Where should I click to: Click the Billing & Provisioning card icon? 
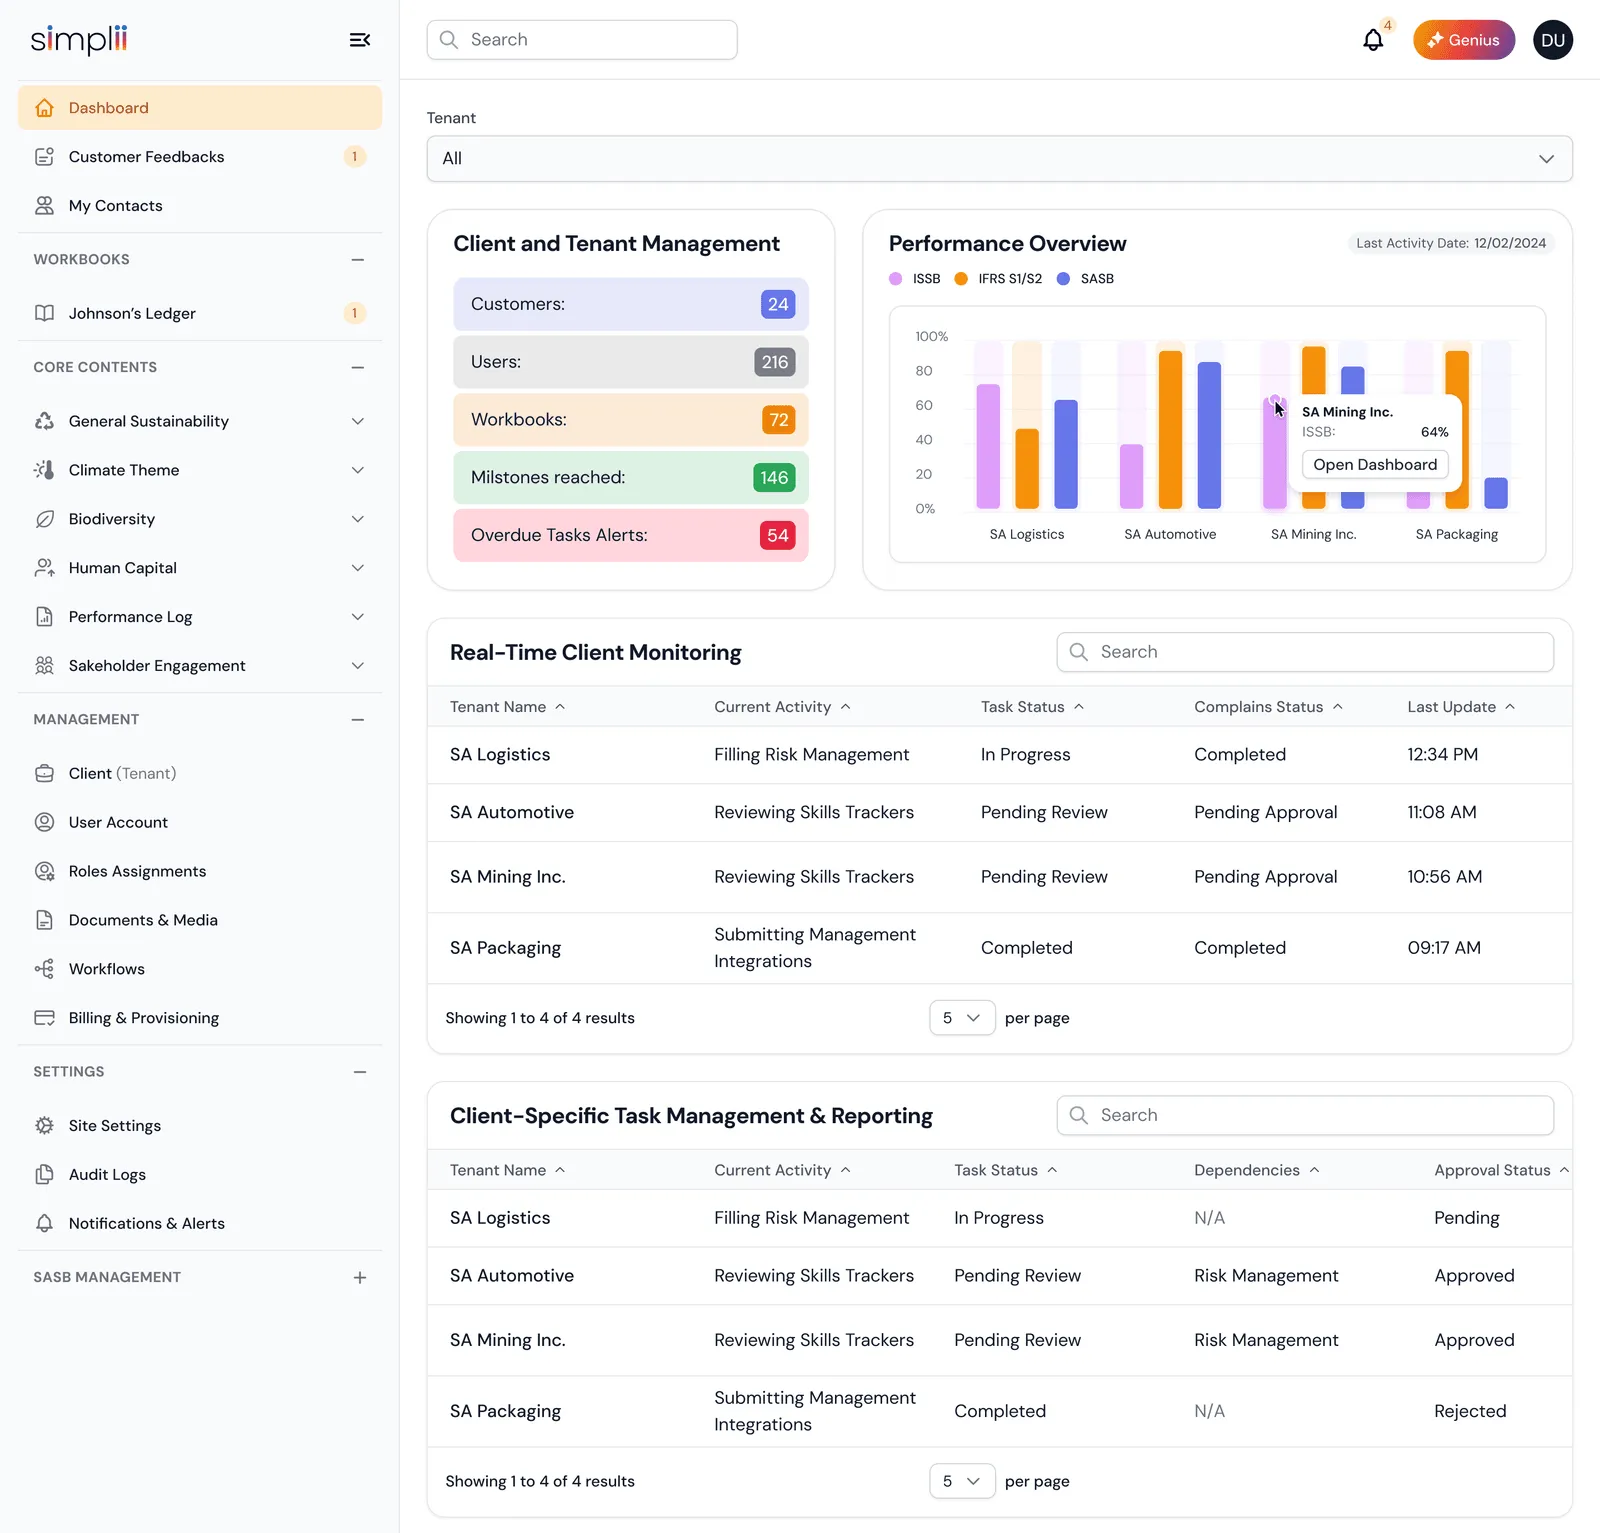coord(44,1018)
